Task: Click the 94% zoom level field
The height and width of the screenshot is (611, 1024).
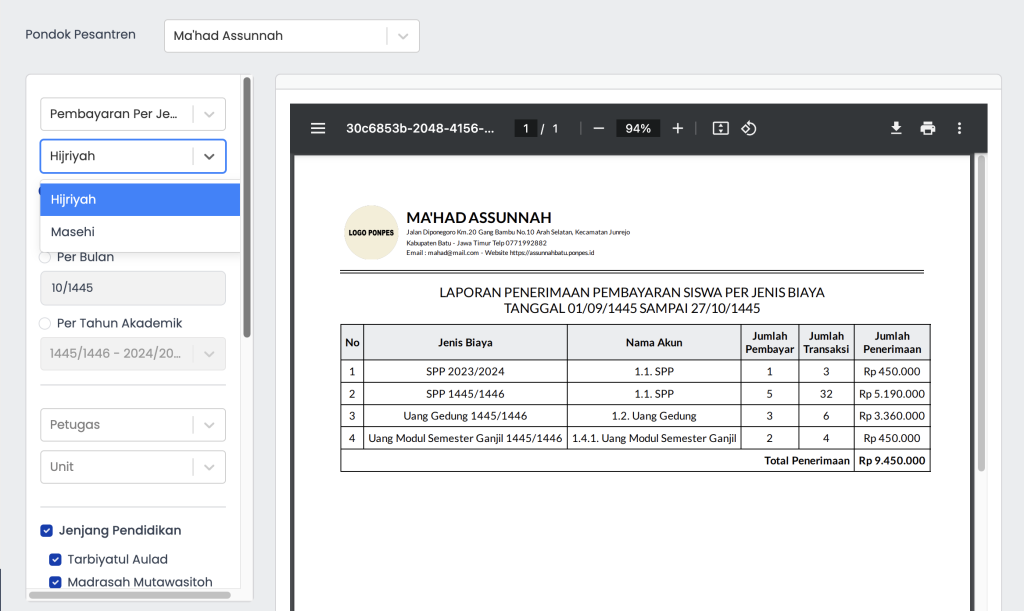Action: [638, 129]
